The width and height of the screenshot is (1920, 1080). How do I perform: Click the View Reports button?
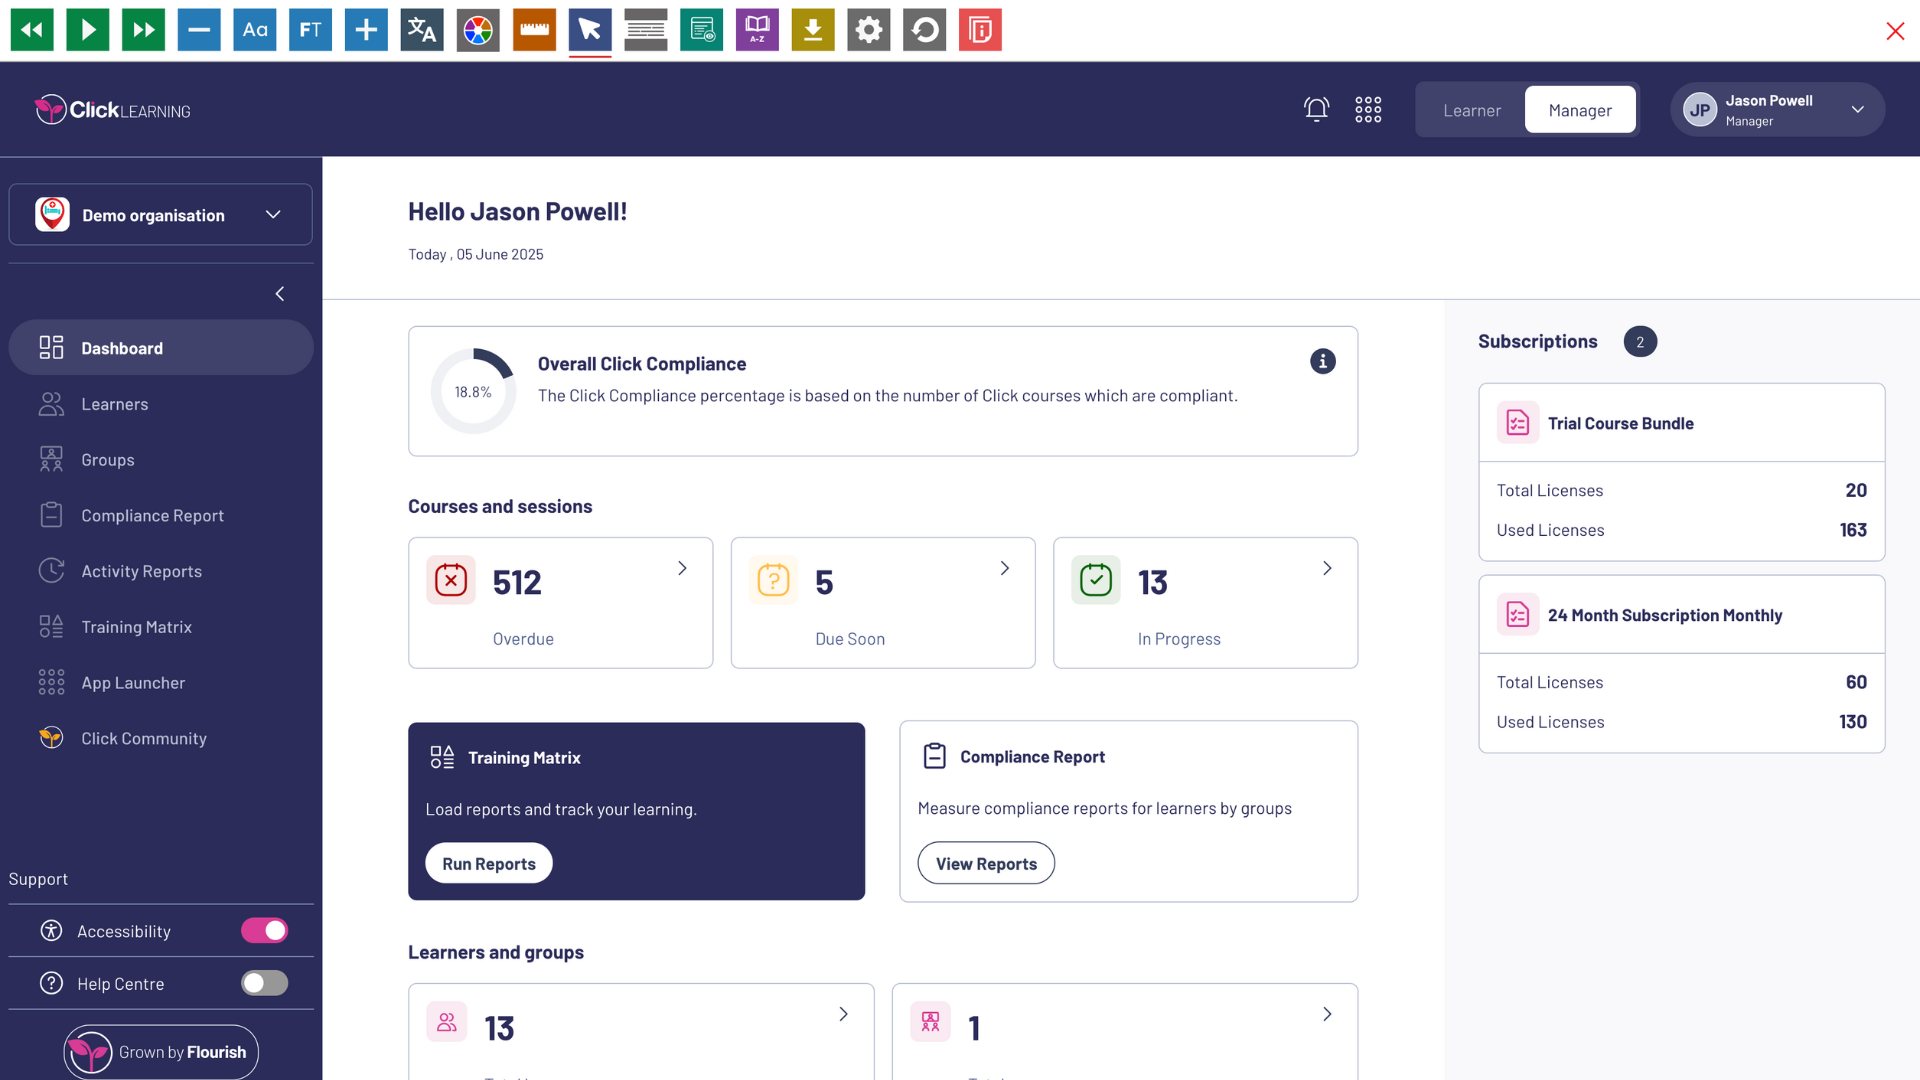pos(986,864)
